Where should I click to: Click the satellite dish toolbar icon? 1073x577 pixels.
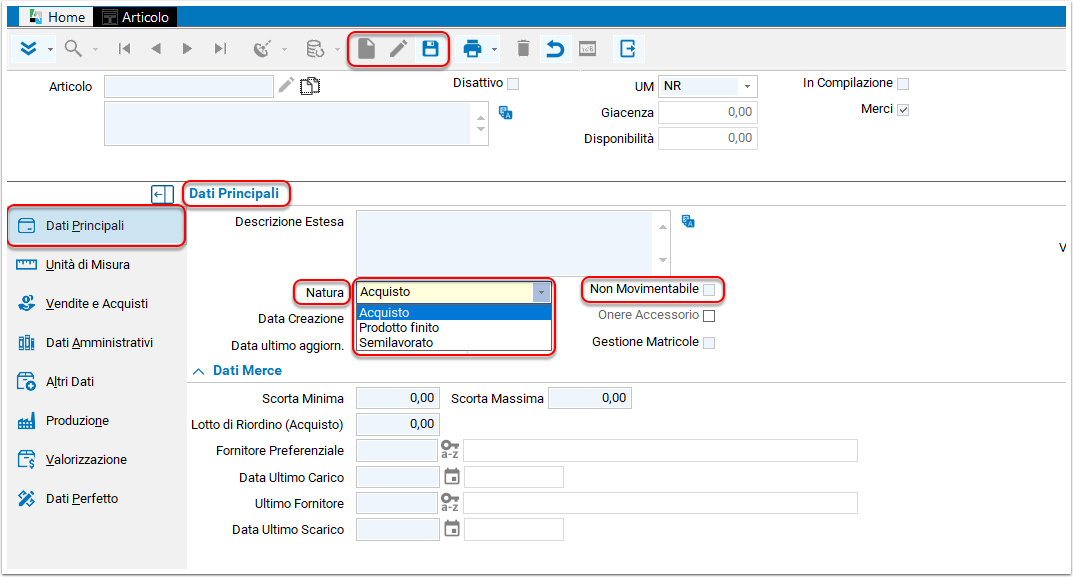(262, 49)
